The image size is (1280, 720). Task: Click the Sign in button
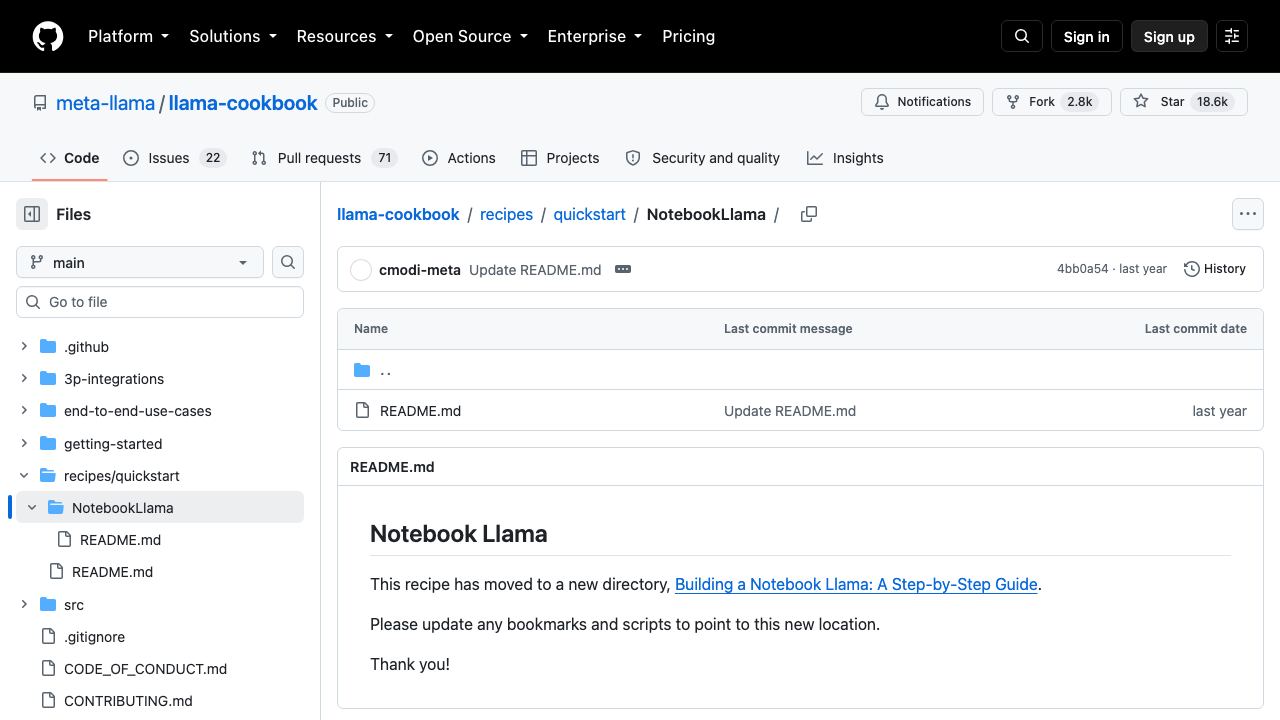1086,36
